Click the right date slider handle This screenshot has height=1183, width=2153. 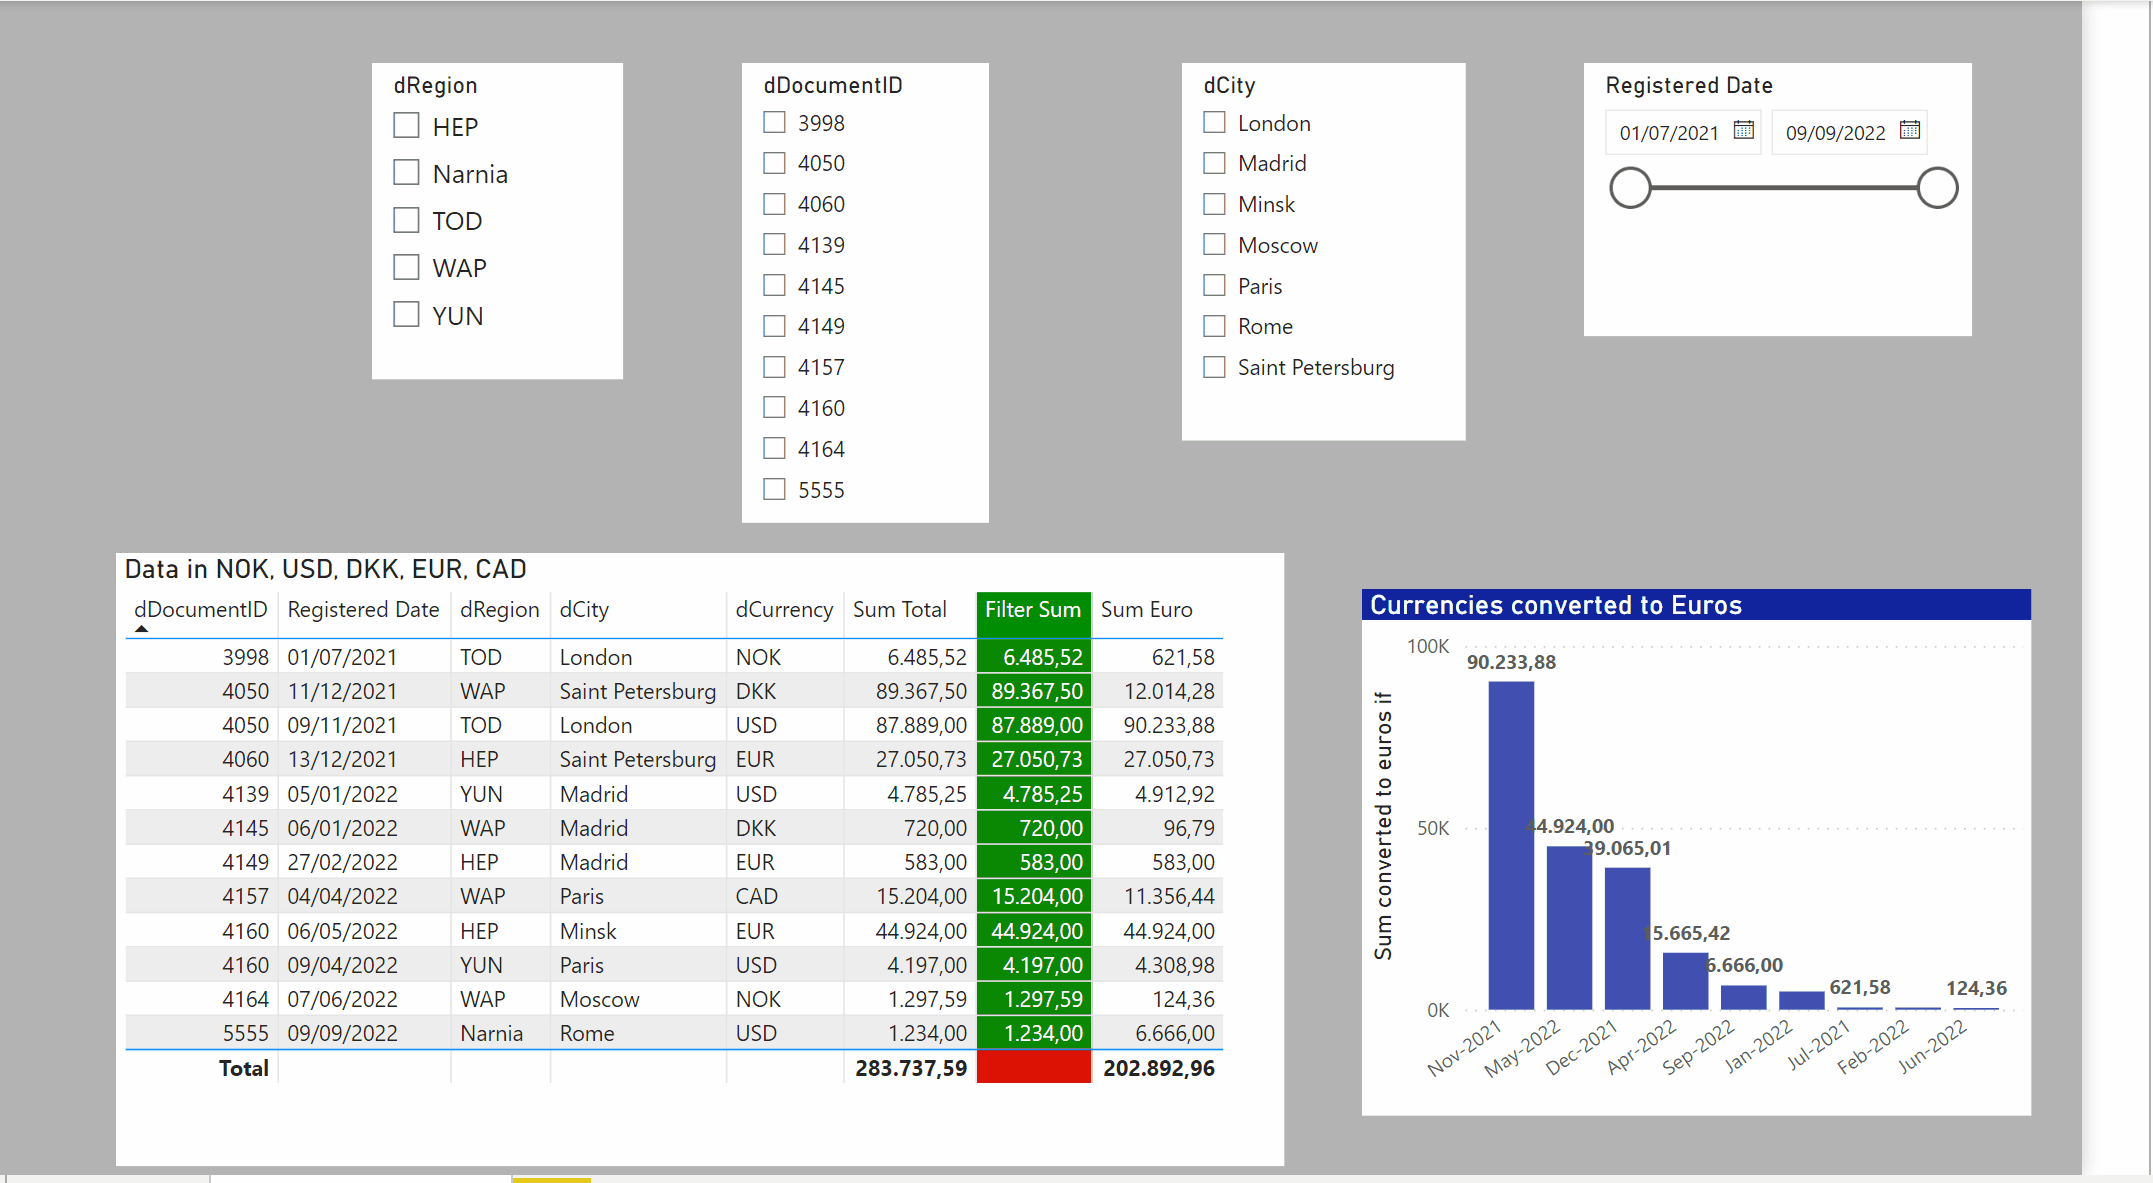coord(1937,188)
